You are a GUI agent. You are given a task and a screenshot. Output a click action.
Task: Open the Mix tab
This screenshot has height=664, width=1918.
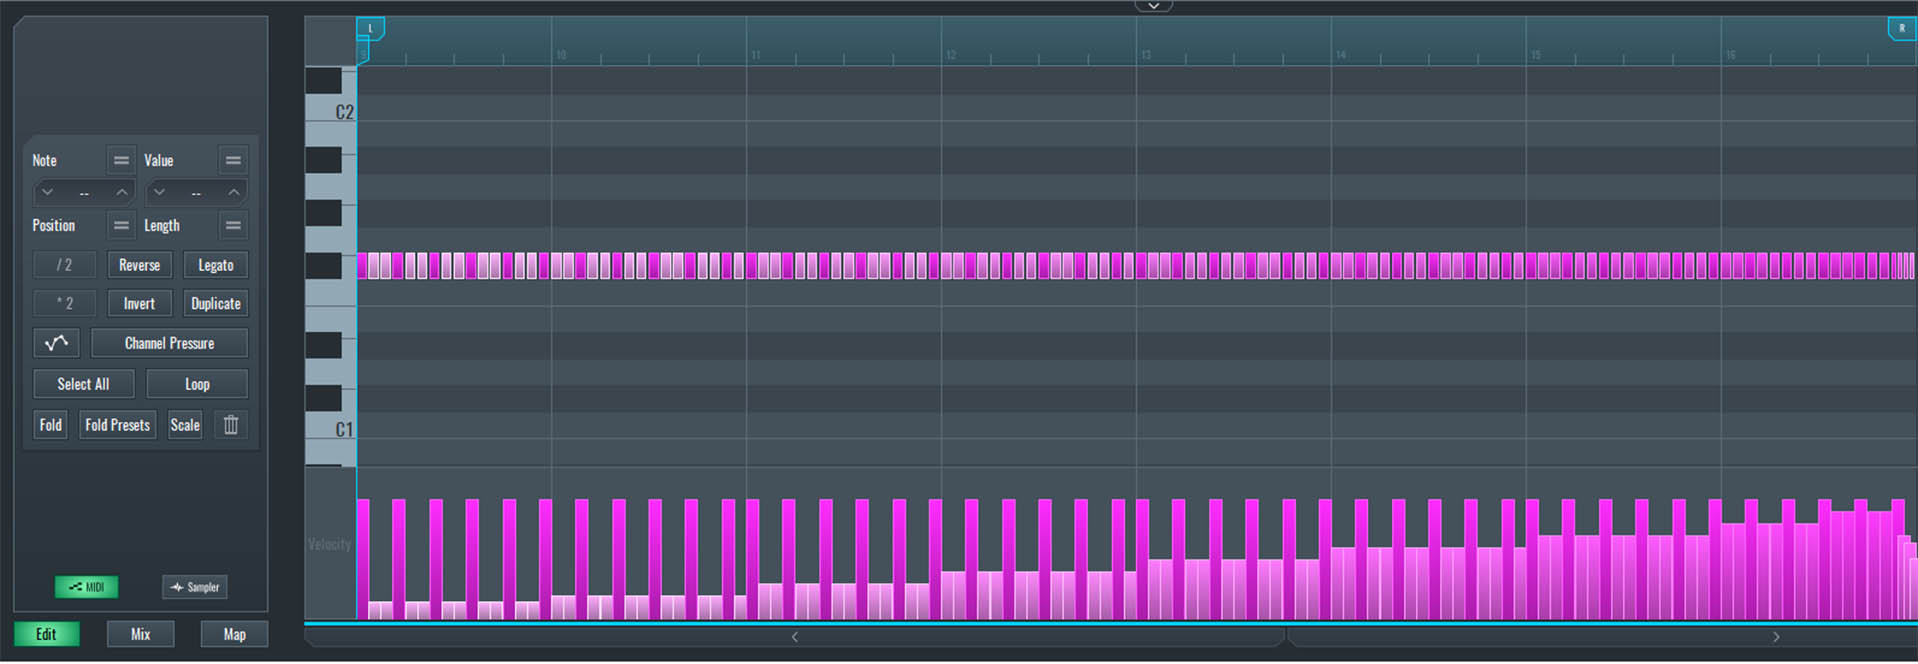coord(141,634)
